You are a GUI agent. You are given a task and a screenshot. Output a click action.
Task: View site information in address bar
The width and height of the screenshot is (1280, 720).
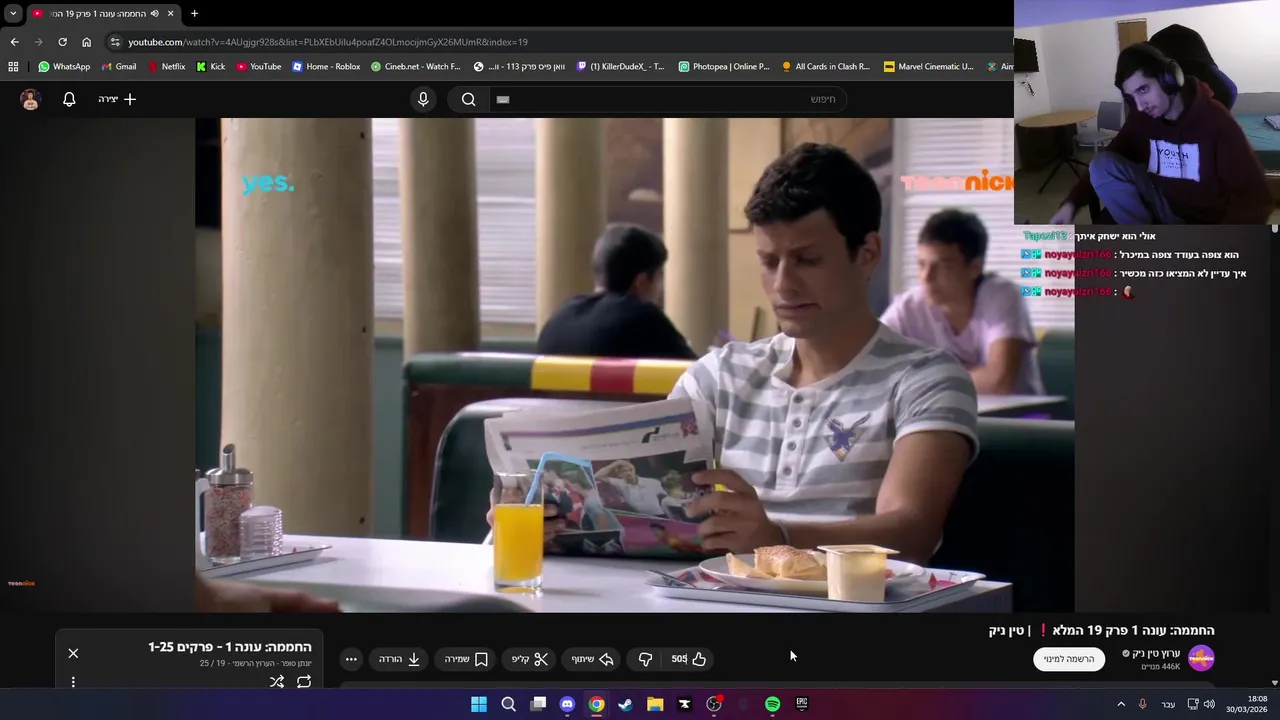(x=115, y=42)
